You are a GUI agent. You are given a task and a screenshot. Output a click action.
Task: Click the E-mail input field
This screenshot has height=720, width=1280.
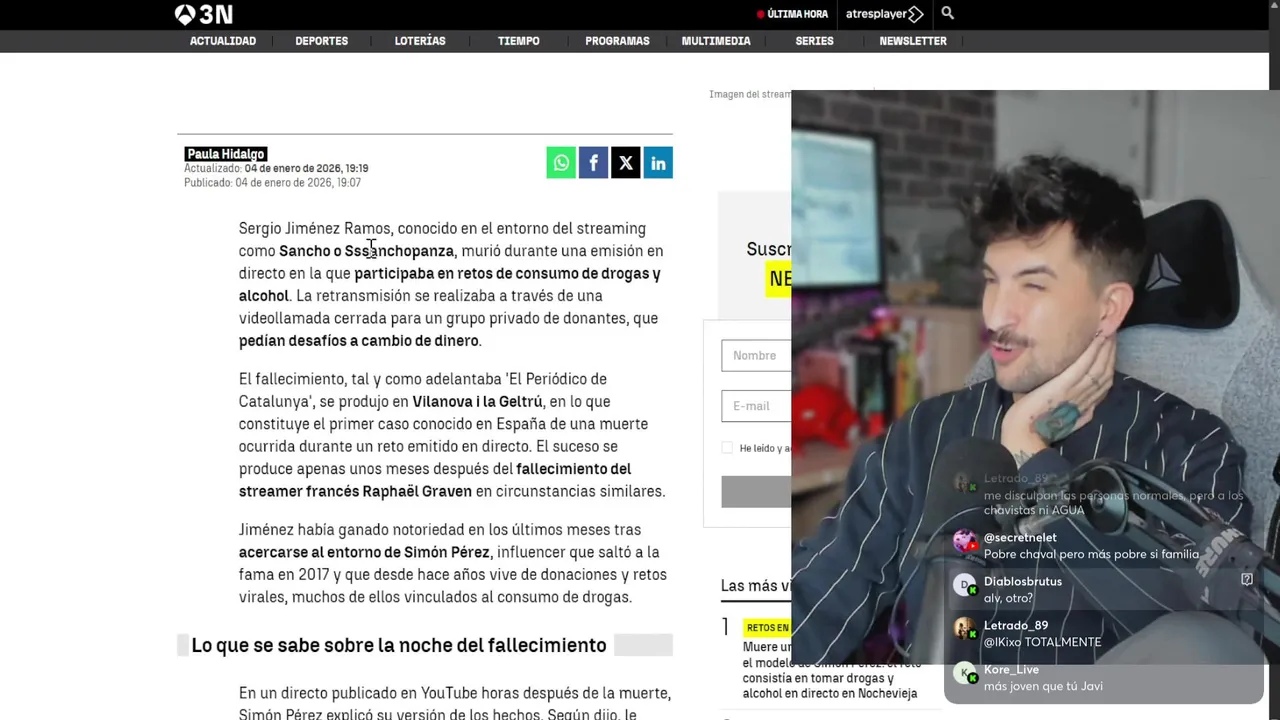point(756,406)
